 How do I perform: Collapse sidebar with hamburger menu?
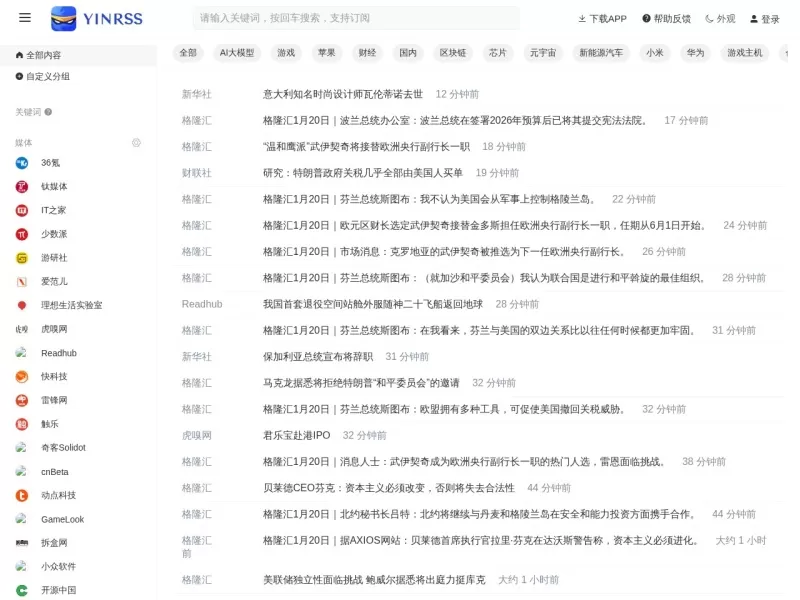24,17
